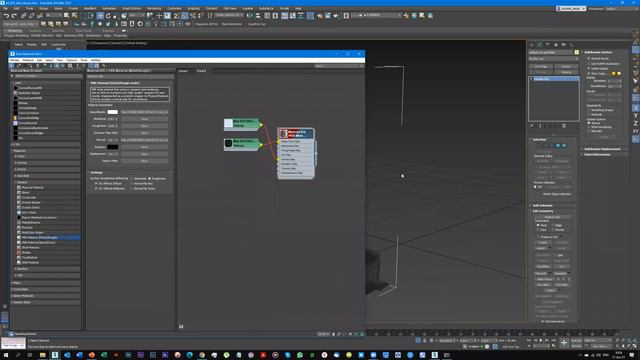The image size is (640, 360).
Task: Click the Base Color map button
Action: (x=144, y=112)
